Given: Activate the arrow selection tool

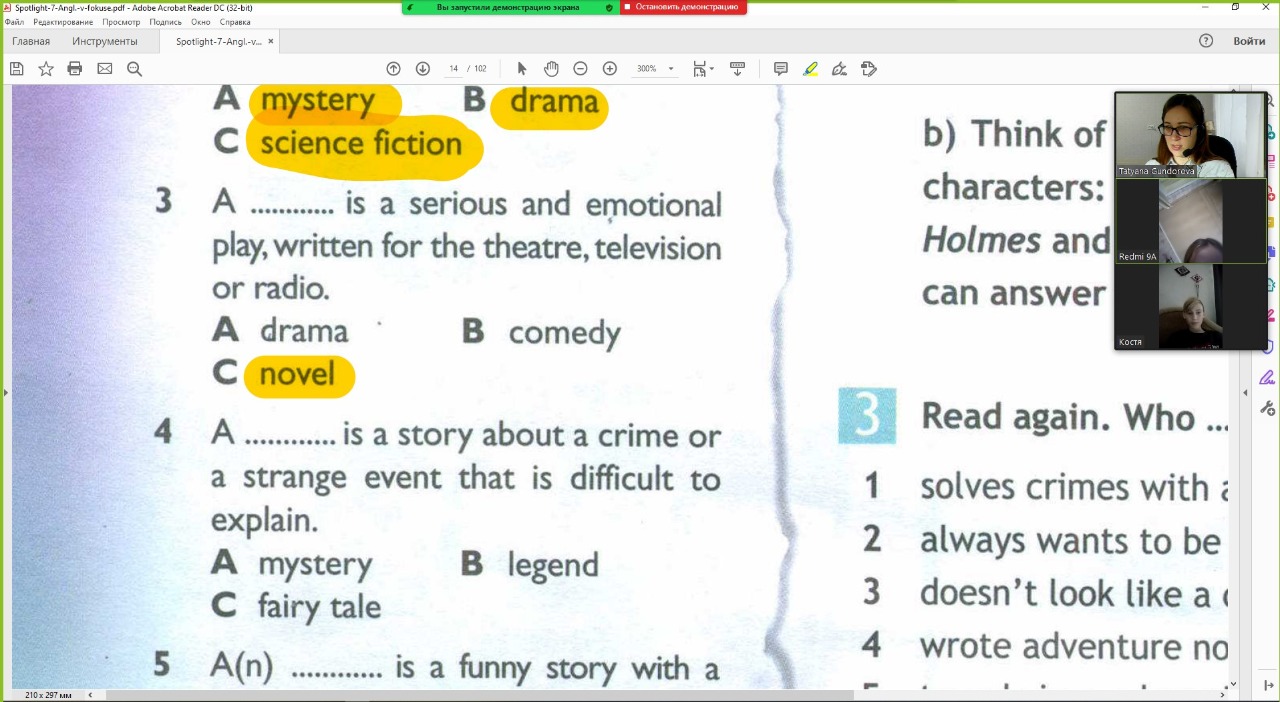Looking at the screenshot, I should (x=521, y=69).
